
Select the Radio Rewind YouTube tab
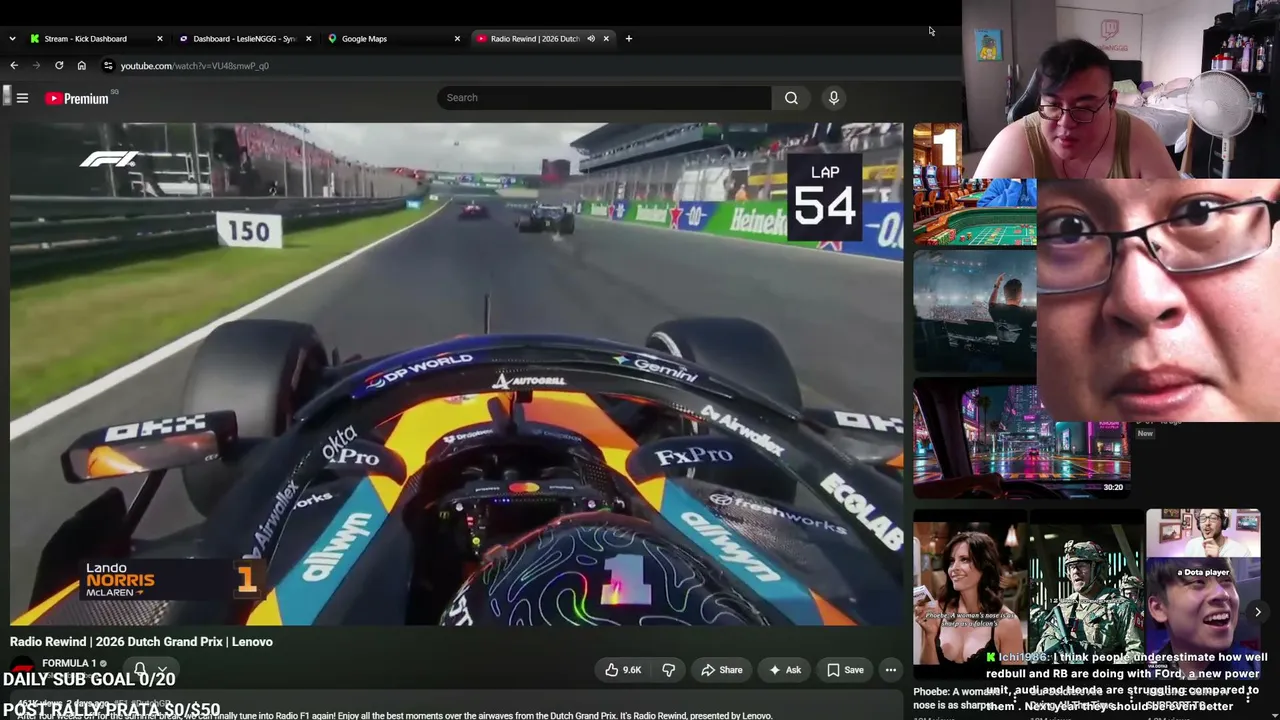click(542, 38)
